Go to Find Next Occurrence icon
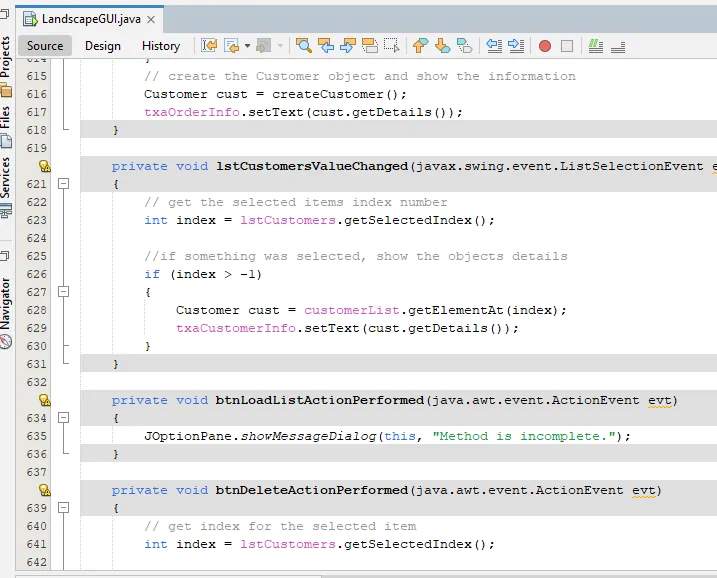This screenshot has height=578, width=717. (348, 46)
